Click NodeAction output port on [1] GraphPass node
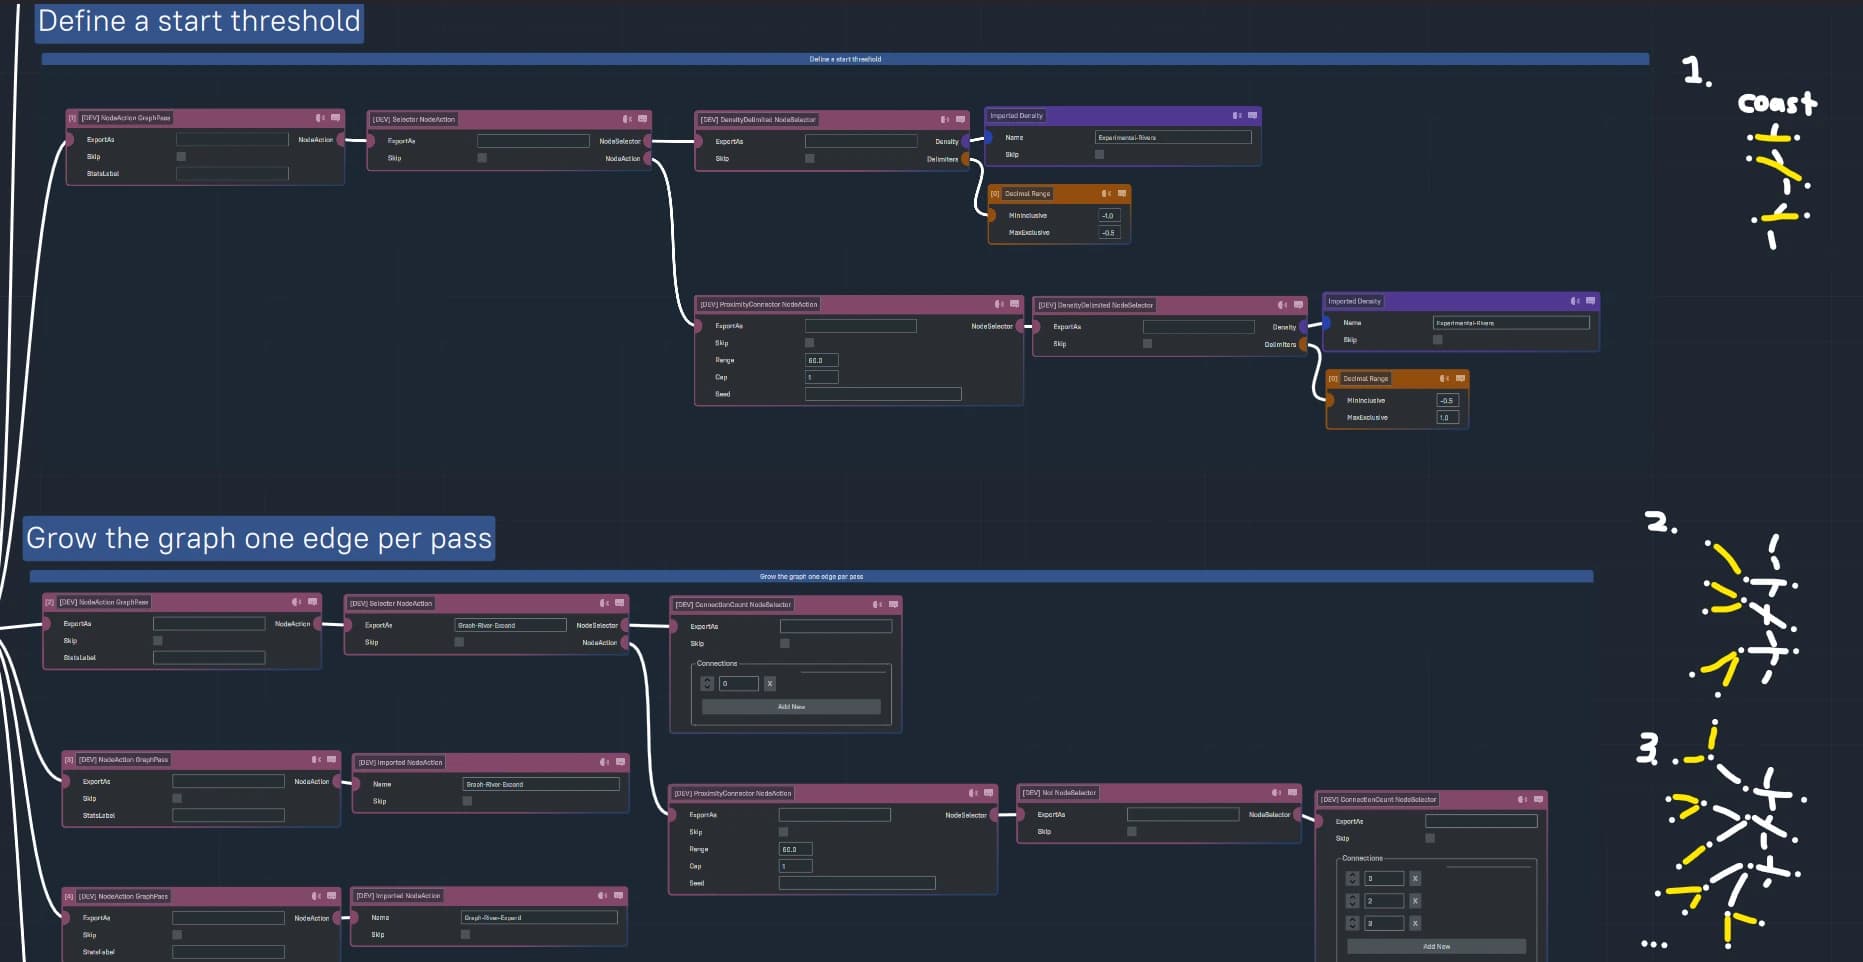 [341, 140]
